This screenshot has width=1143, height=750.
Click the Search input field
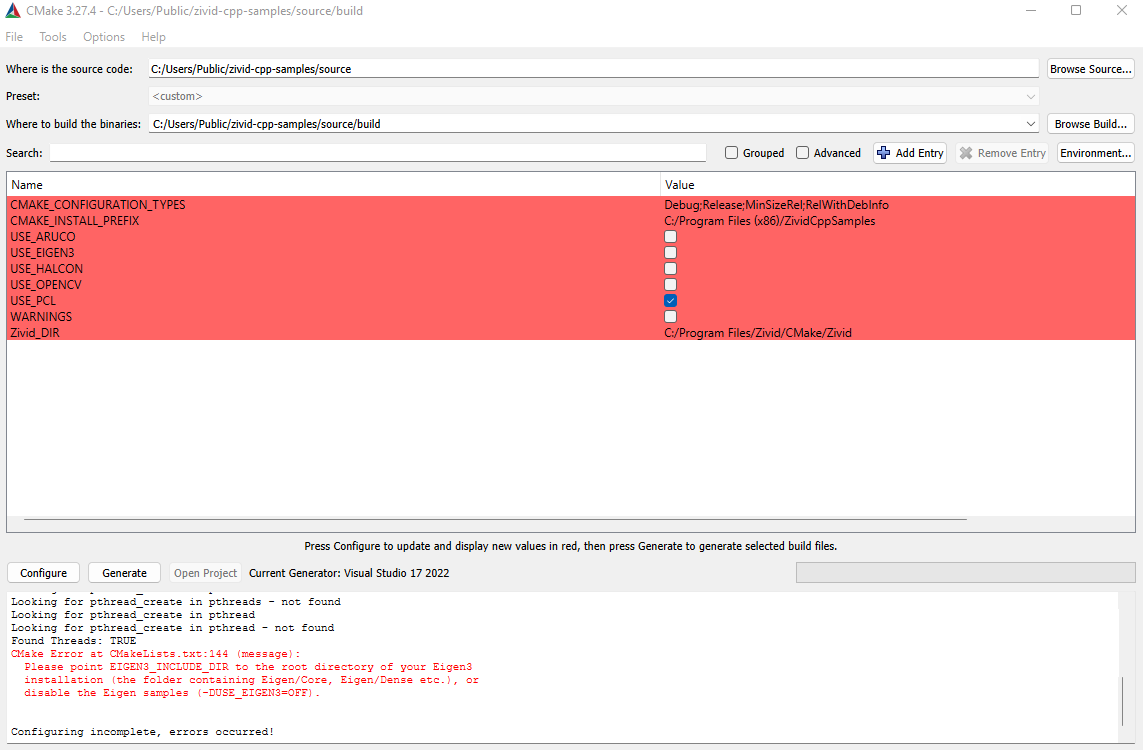point(378,153)
